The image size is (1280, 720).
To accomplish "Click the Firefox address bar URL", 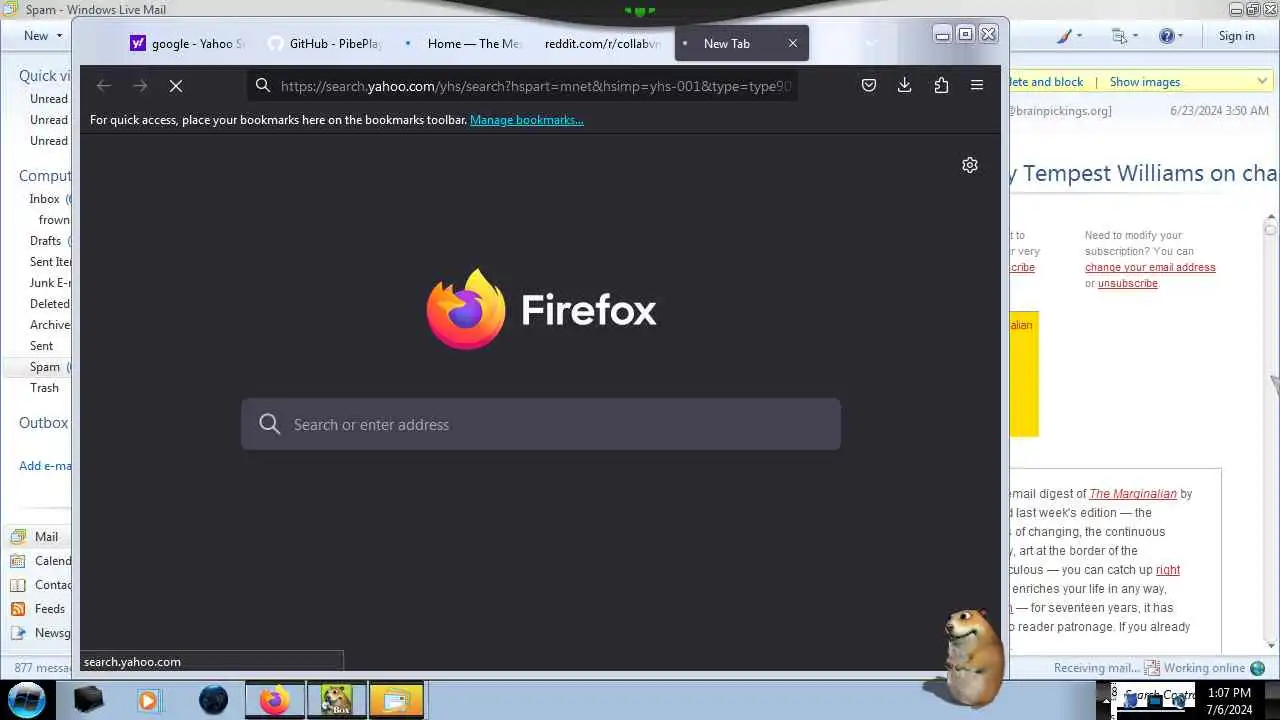I will point(536,86).
